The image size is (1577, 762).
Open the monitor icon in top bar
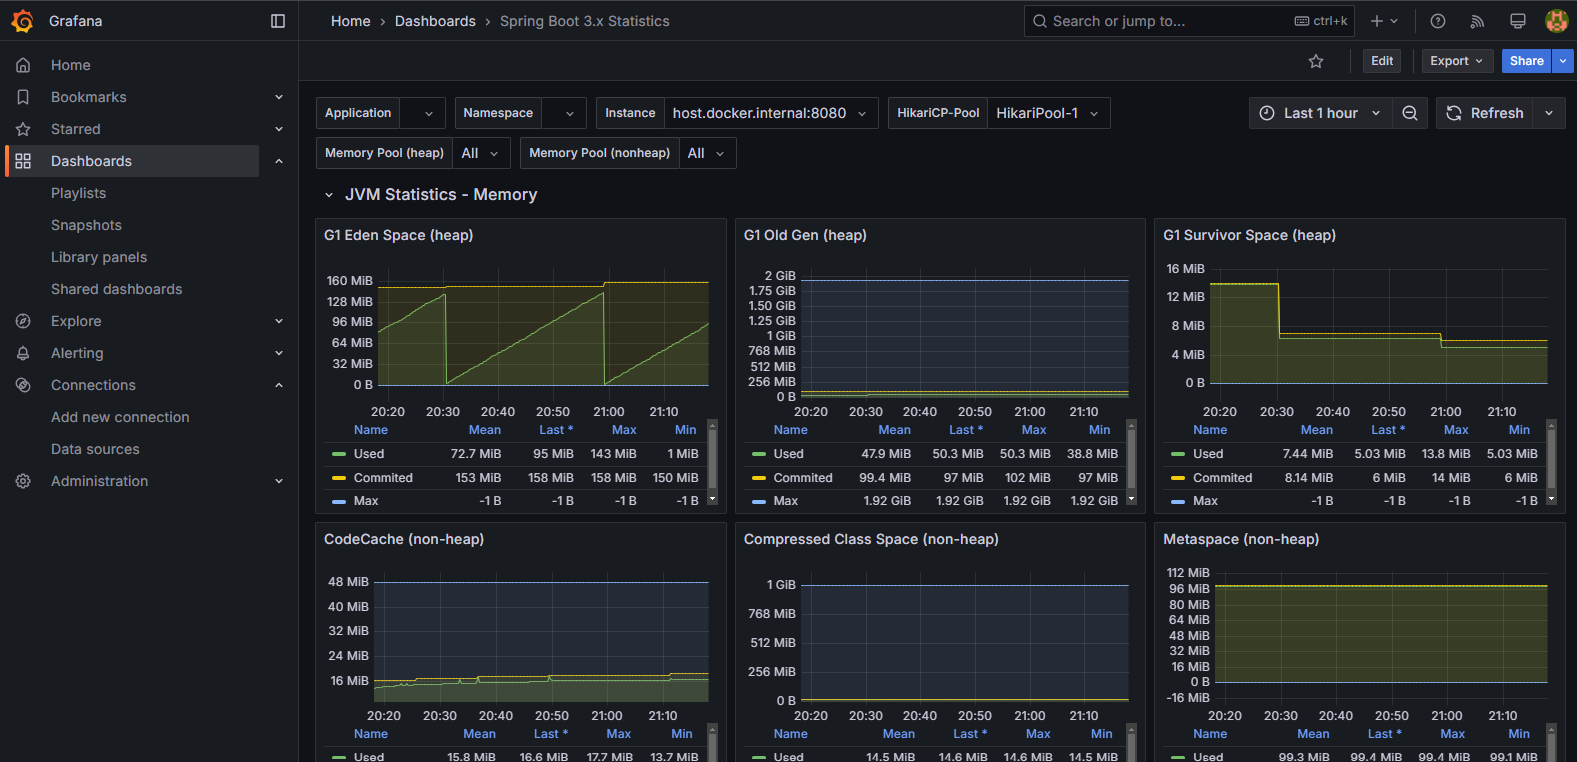click(x=1518, y=21)
